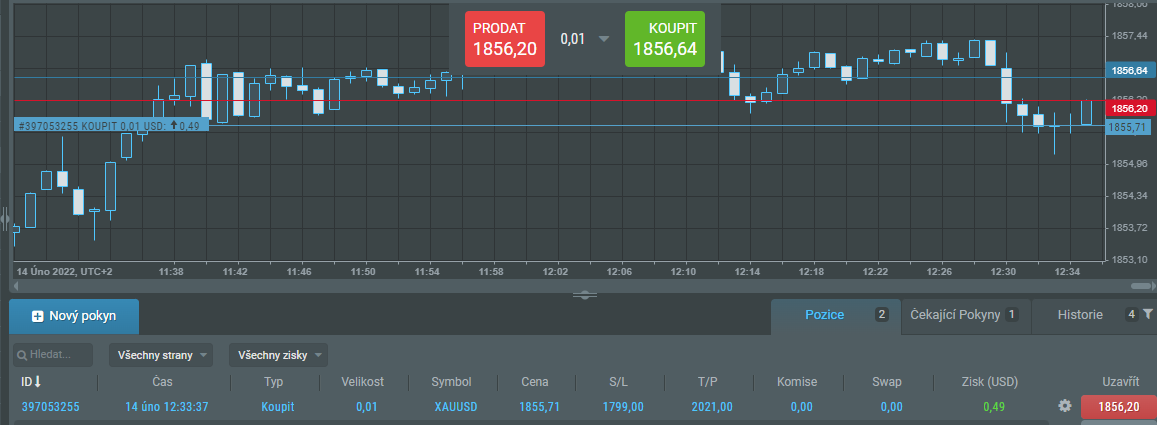
Task: Click the PRODAT sell button
Action: 504,39
